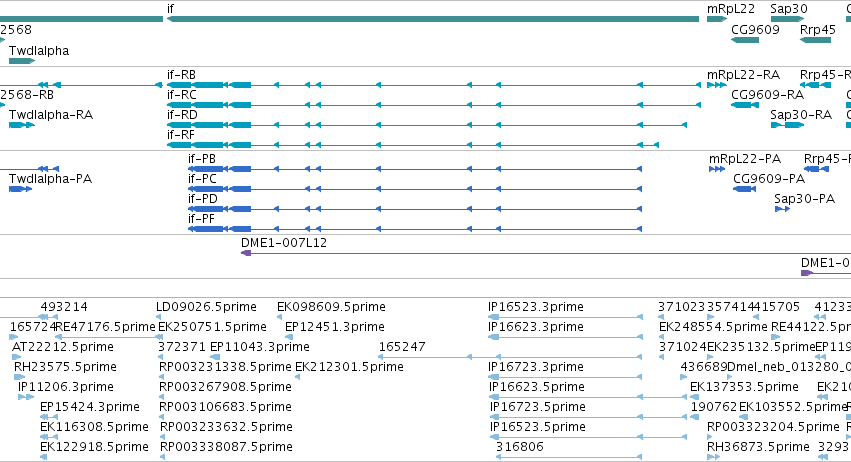Click the EK098609.5prime EST label

pos(331,307)
